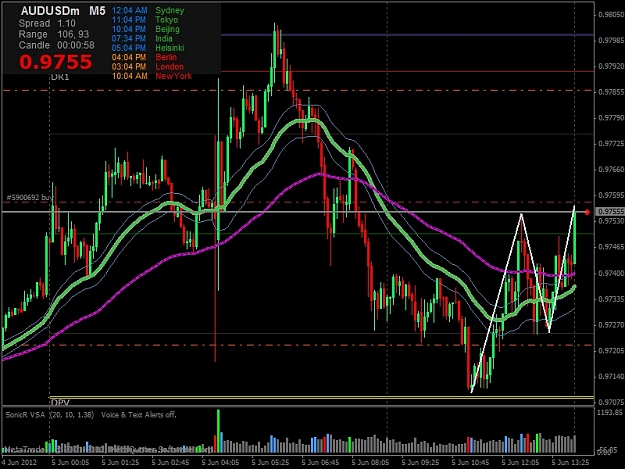625x469 pixels.
Task: Select the 11:04 PM clock time
Action: 129,20
